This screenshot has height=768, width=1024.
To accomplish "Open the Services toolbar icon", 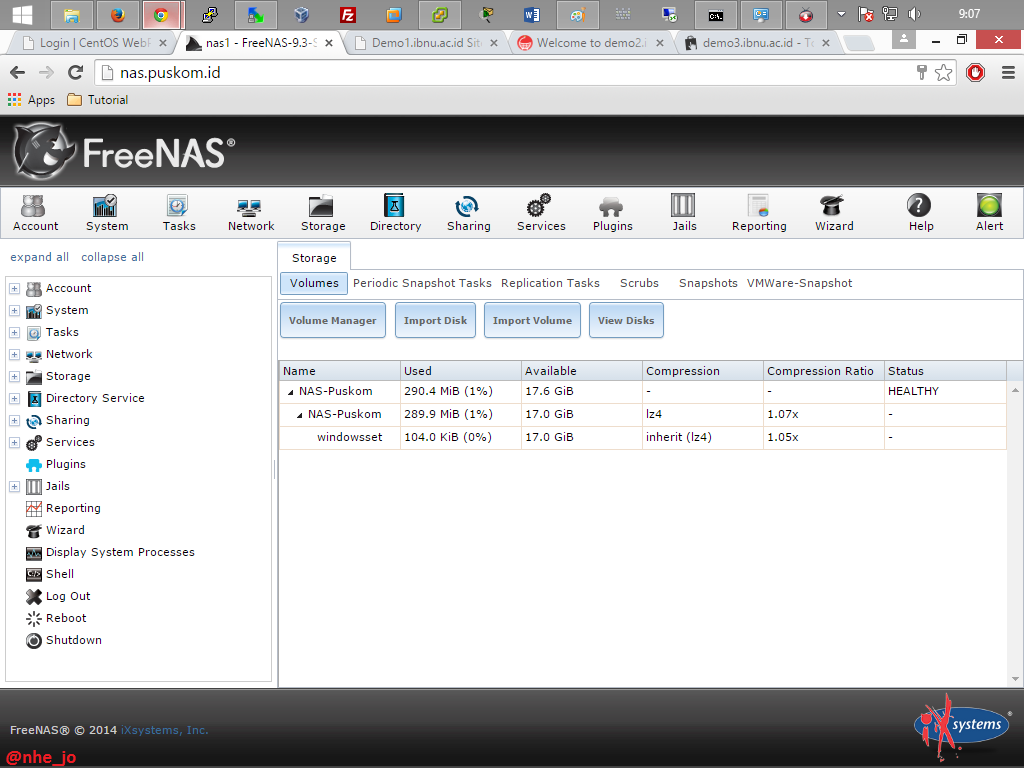I will pos(541,213).
